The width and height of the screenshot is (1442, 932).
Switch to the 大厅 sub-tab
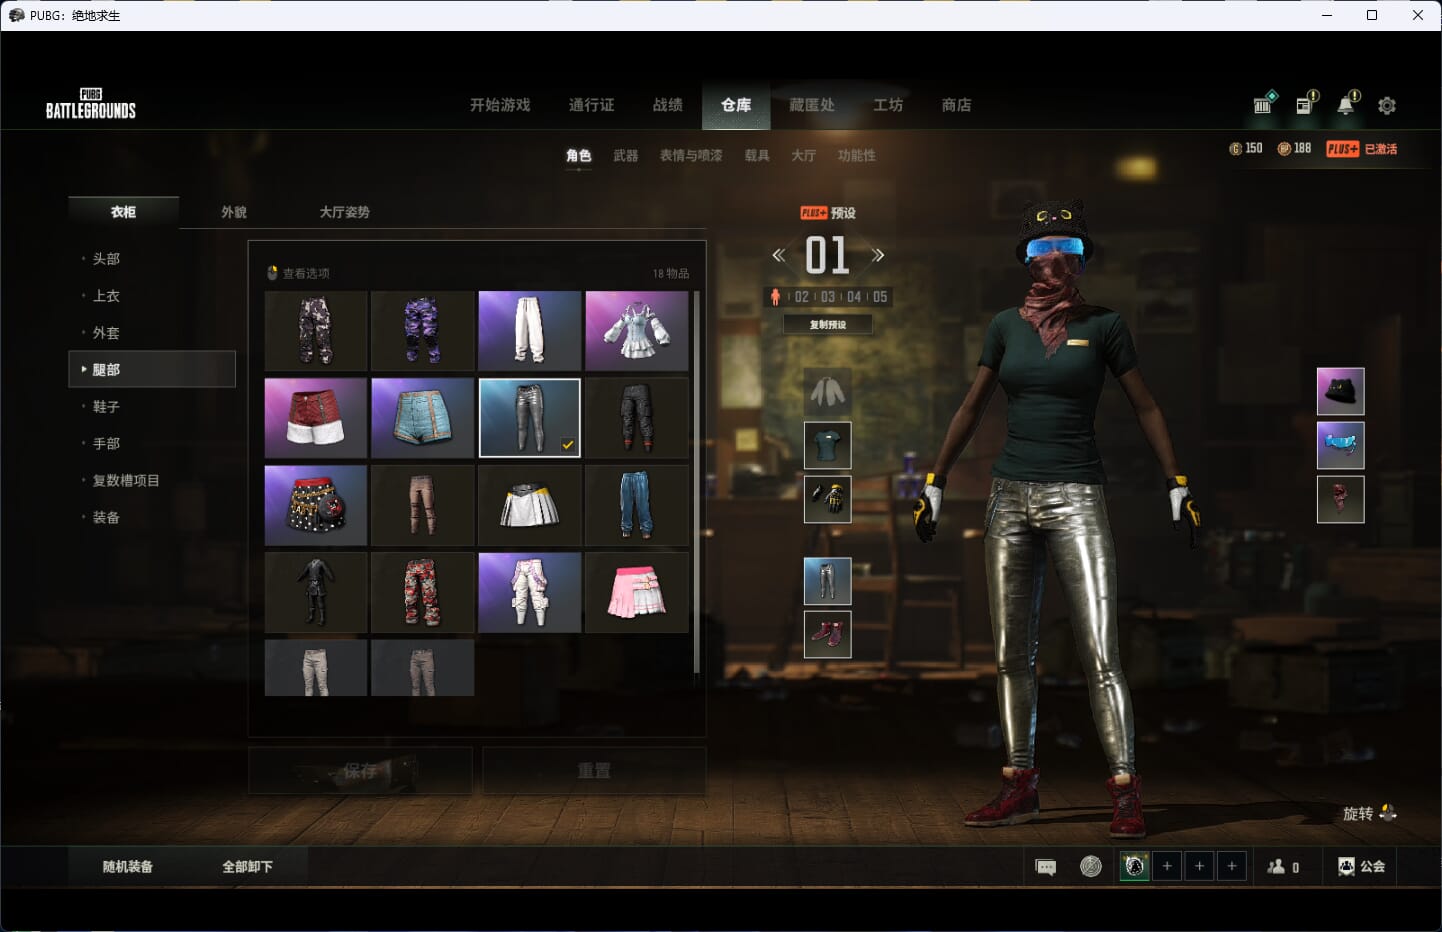click(803, 155)
